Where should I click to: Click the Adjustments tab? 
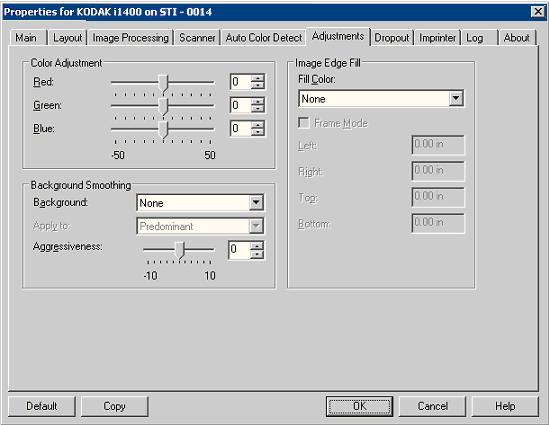click(338, 36)
